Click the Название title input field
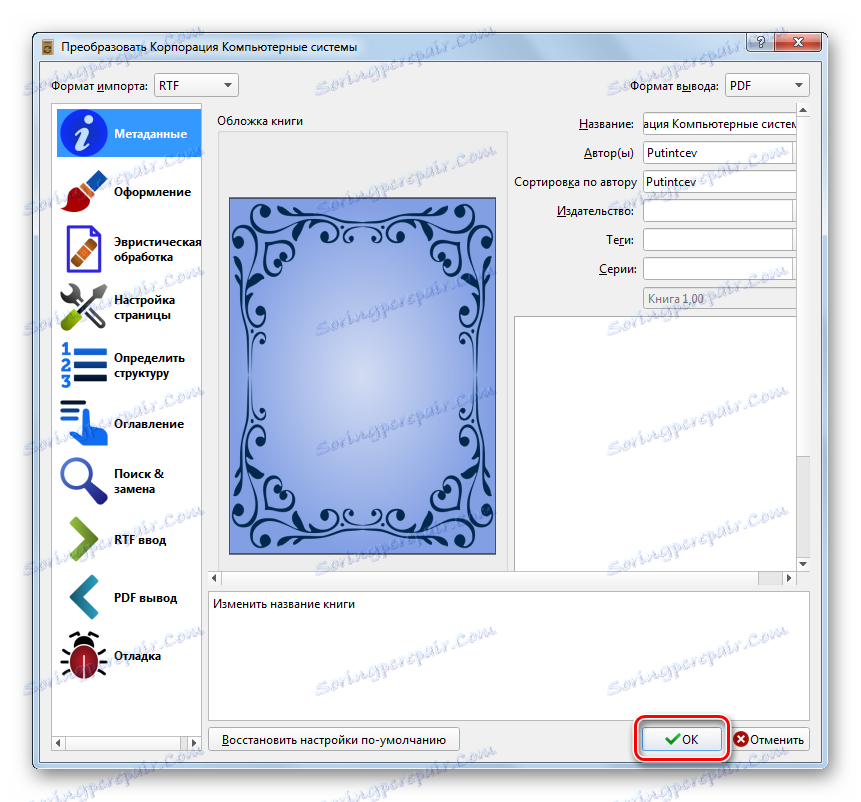861x802 pixels. (719, 124)
